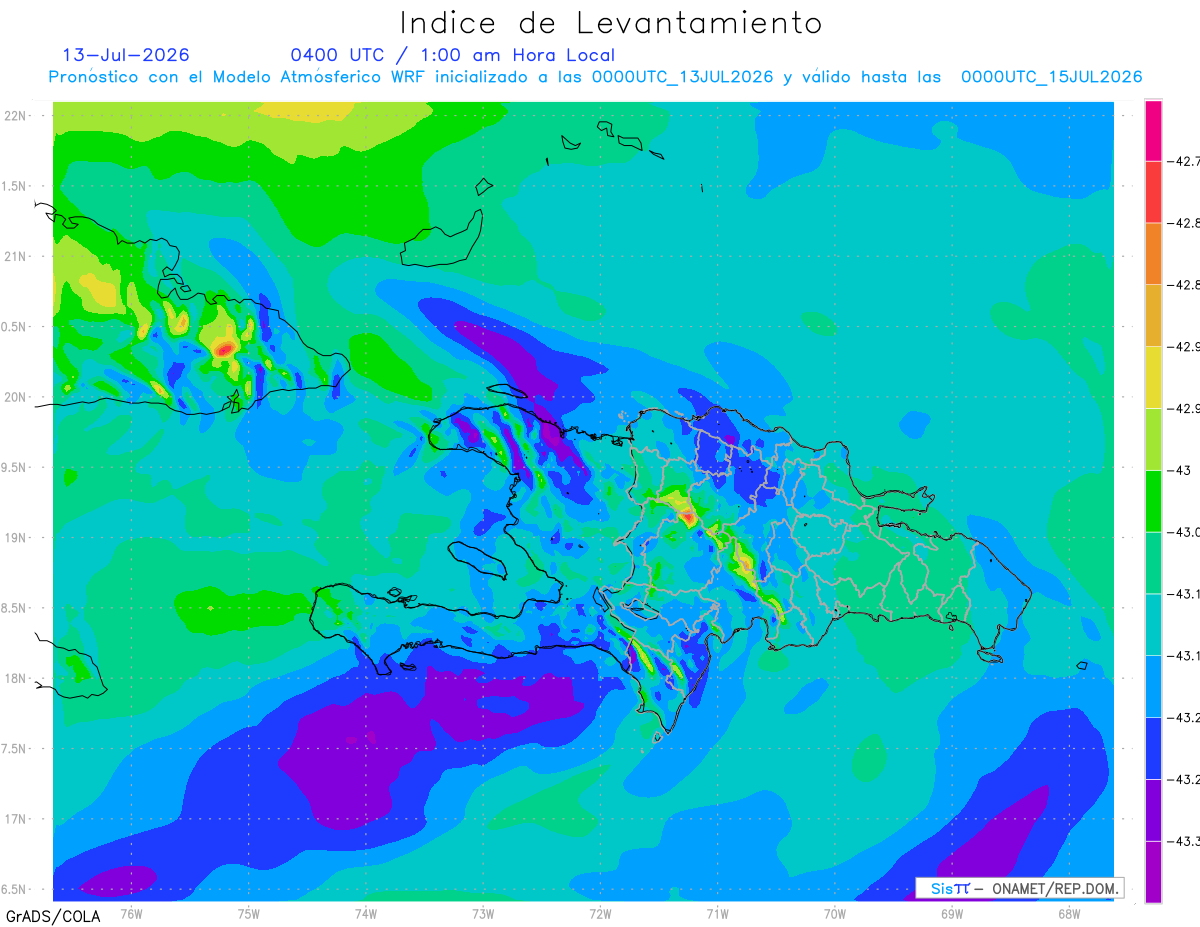Image resolution: width=1200 pixels, height=927 pixels.
Task: Select the date text '13-Jul-2026'
Action: (x=126, y=55)
